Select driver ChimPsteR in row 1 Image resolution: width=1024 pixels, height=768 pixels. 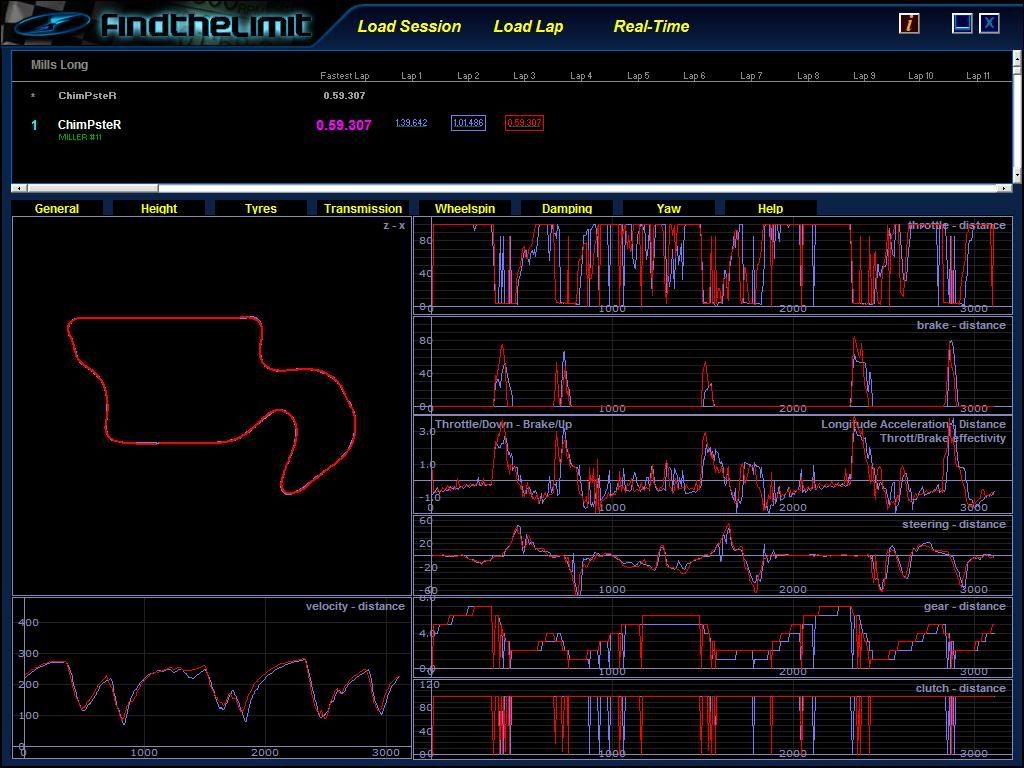pos(89,124)
